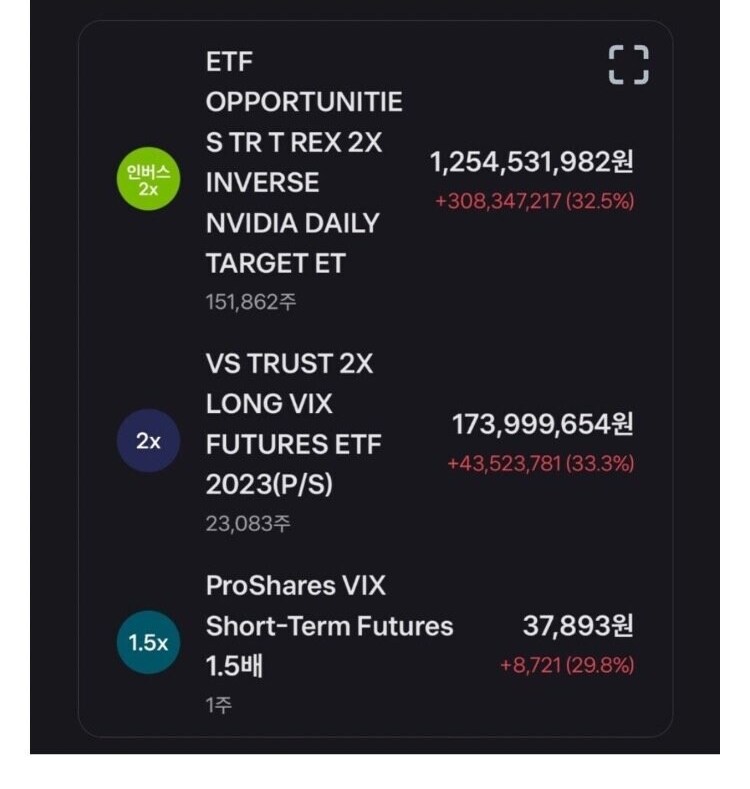Image resolution: width=750 pixels, height=789 pixels.
Task: Click the 1,254,531,982원 valuation amount
Action: (x=532, y=162)
